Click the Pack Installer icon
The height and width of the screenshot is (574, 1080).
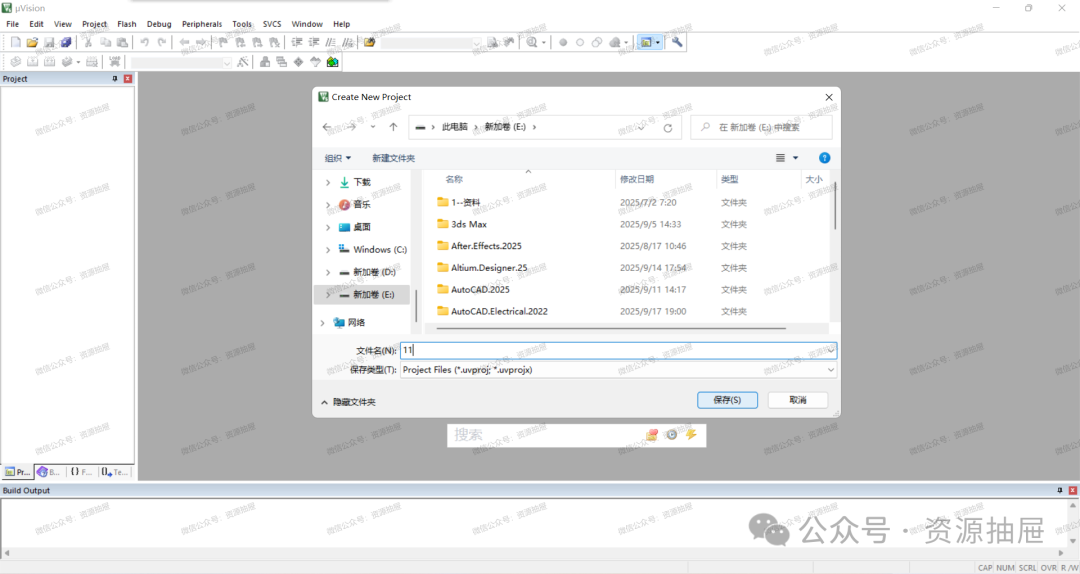(x=333, y=62)
